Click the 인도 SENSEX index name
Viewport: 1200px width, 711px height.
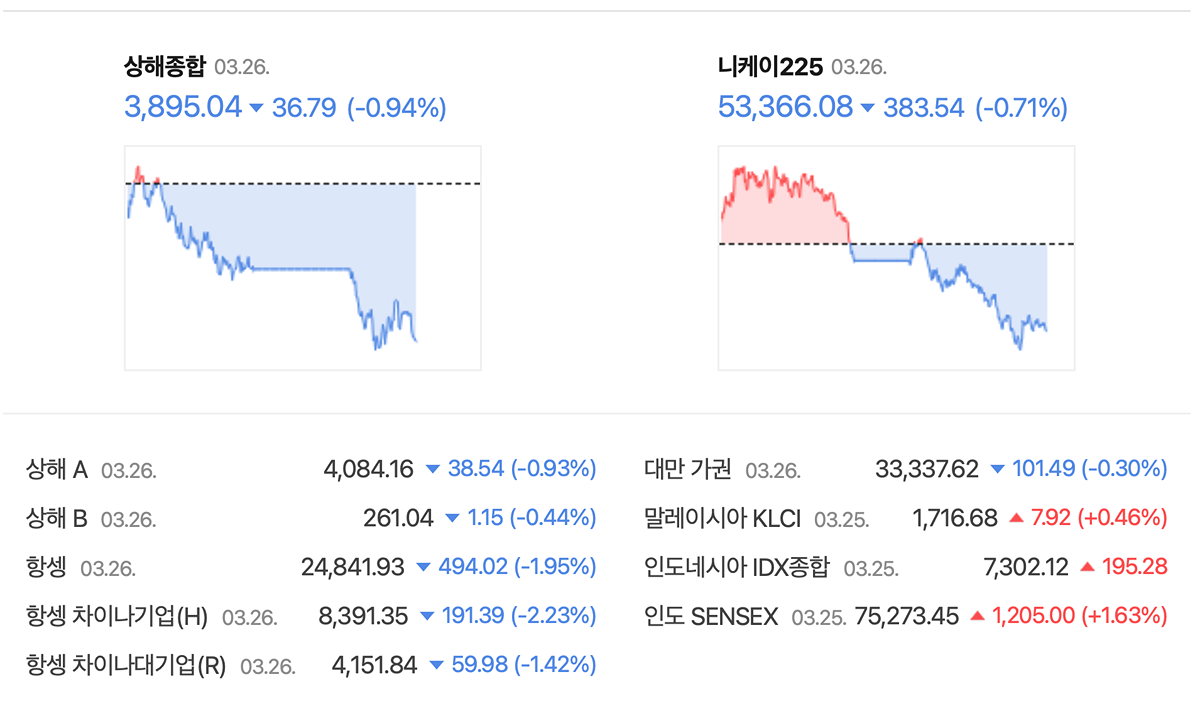click(711, 617)
